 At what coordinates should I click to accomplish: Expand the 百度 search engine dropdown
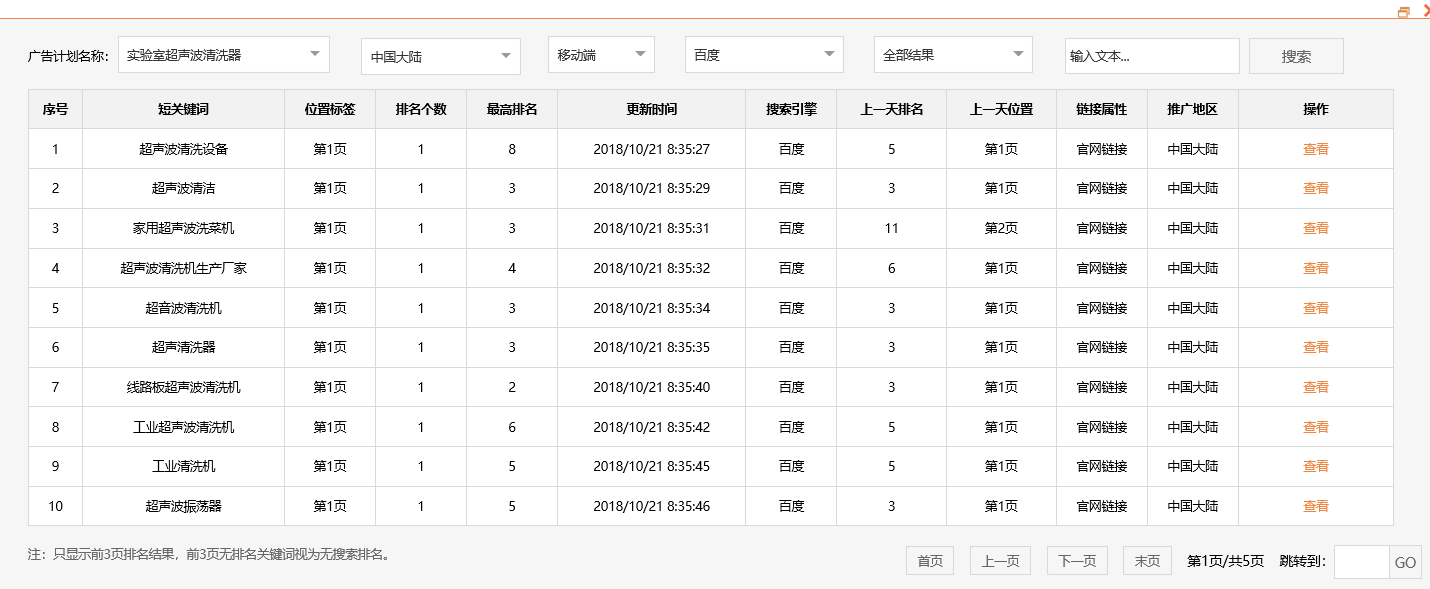coord(763,54)
